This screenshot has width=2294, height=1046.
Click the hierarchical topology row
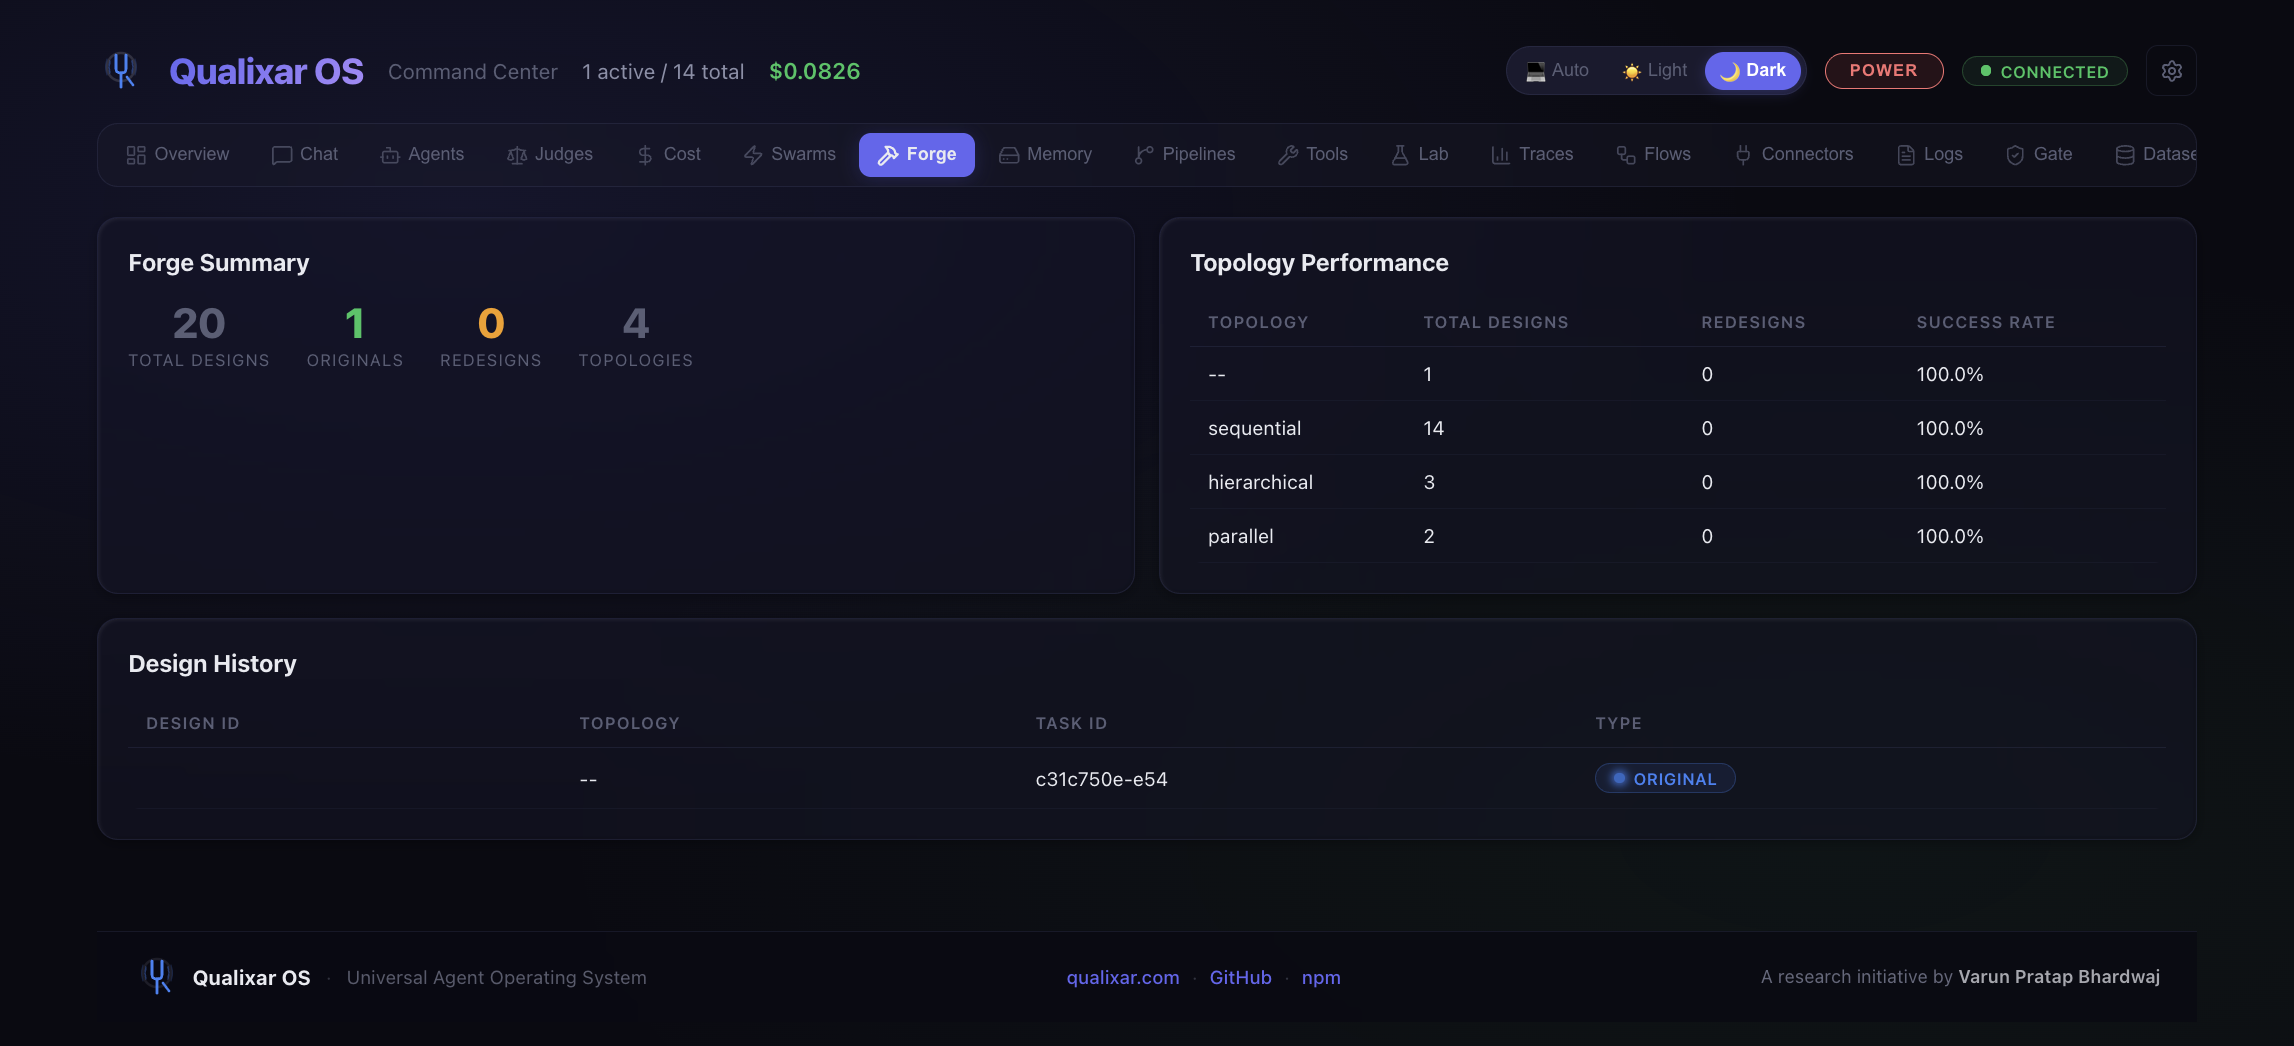click(1677, 482)
